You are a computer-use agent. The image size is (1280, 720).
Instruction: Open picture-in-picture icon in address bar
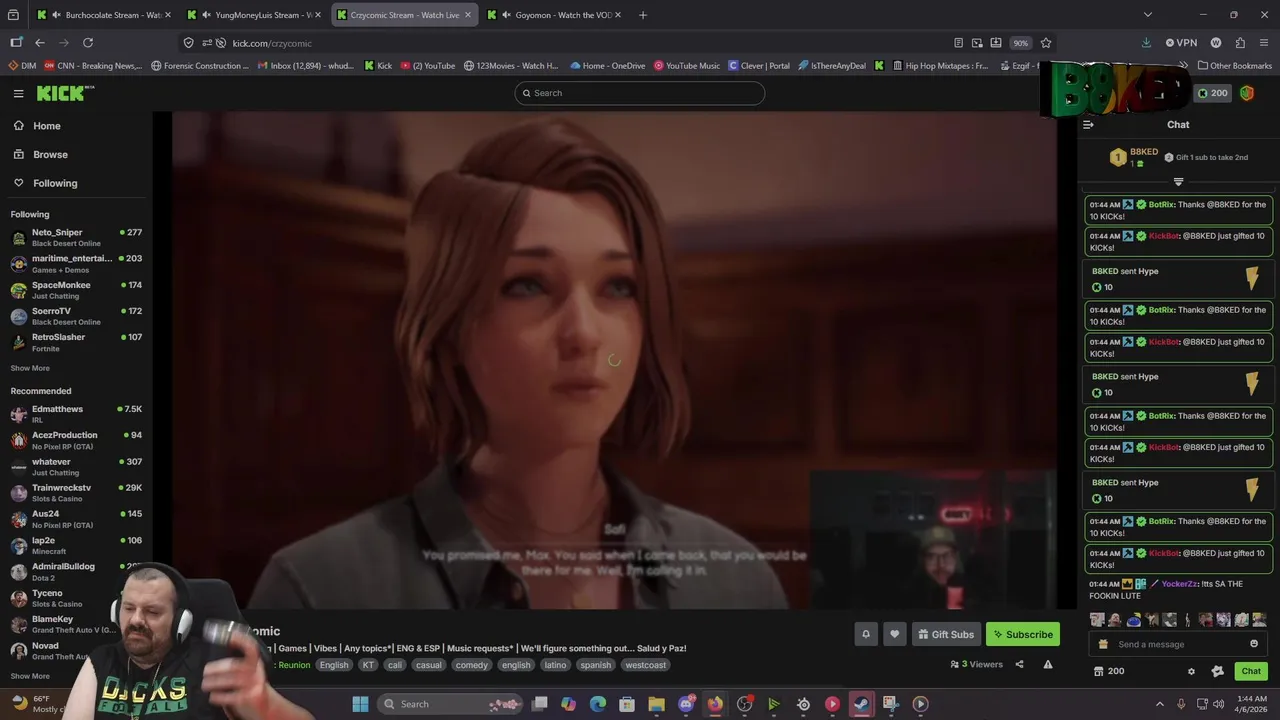pos(977,43)
